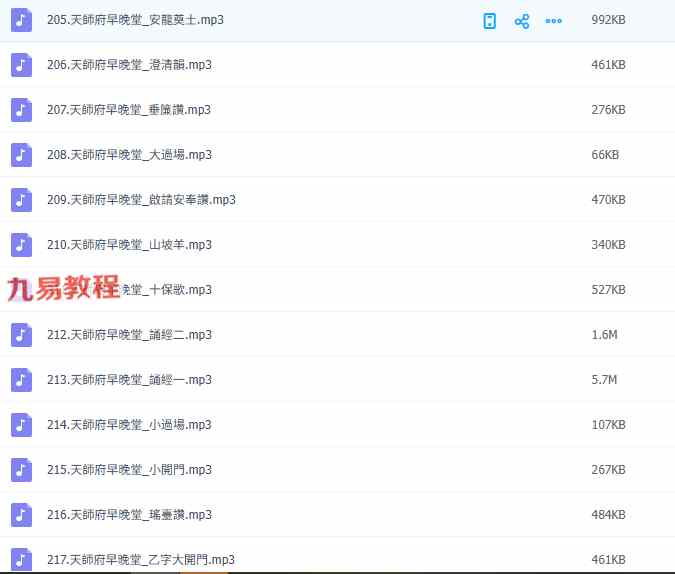This screenshot has width=675, height=574.
Task: Open the more options ellipsis for file 205
Action: tap(553, 21)
